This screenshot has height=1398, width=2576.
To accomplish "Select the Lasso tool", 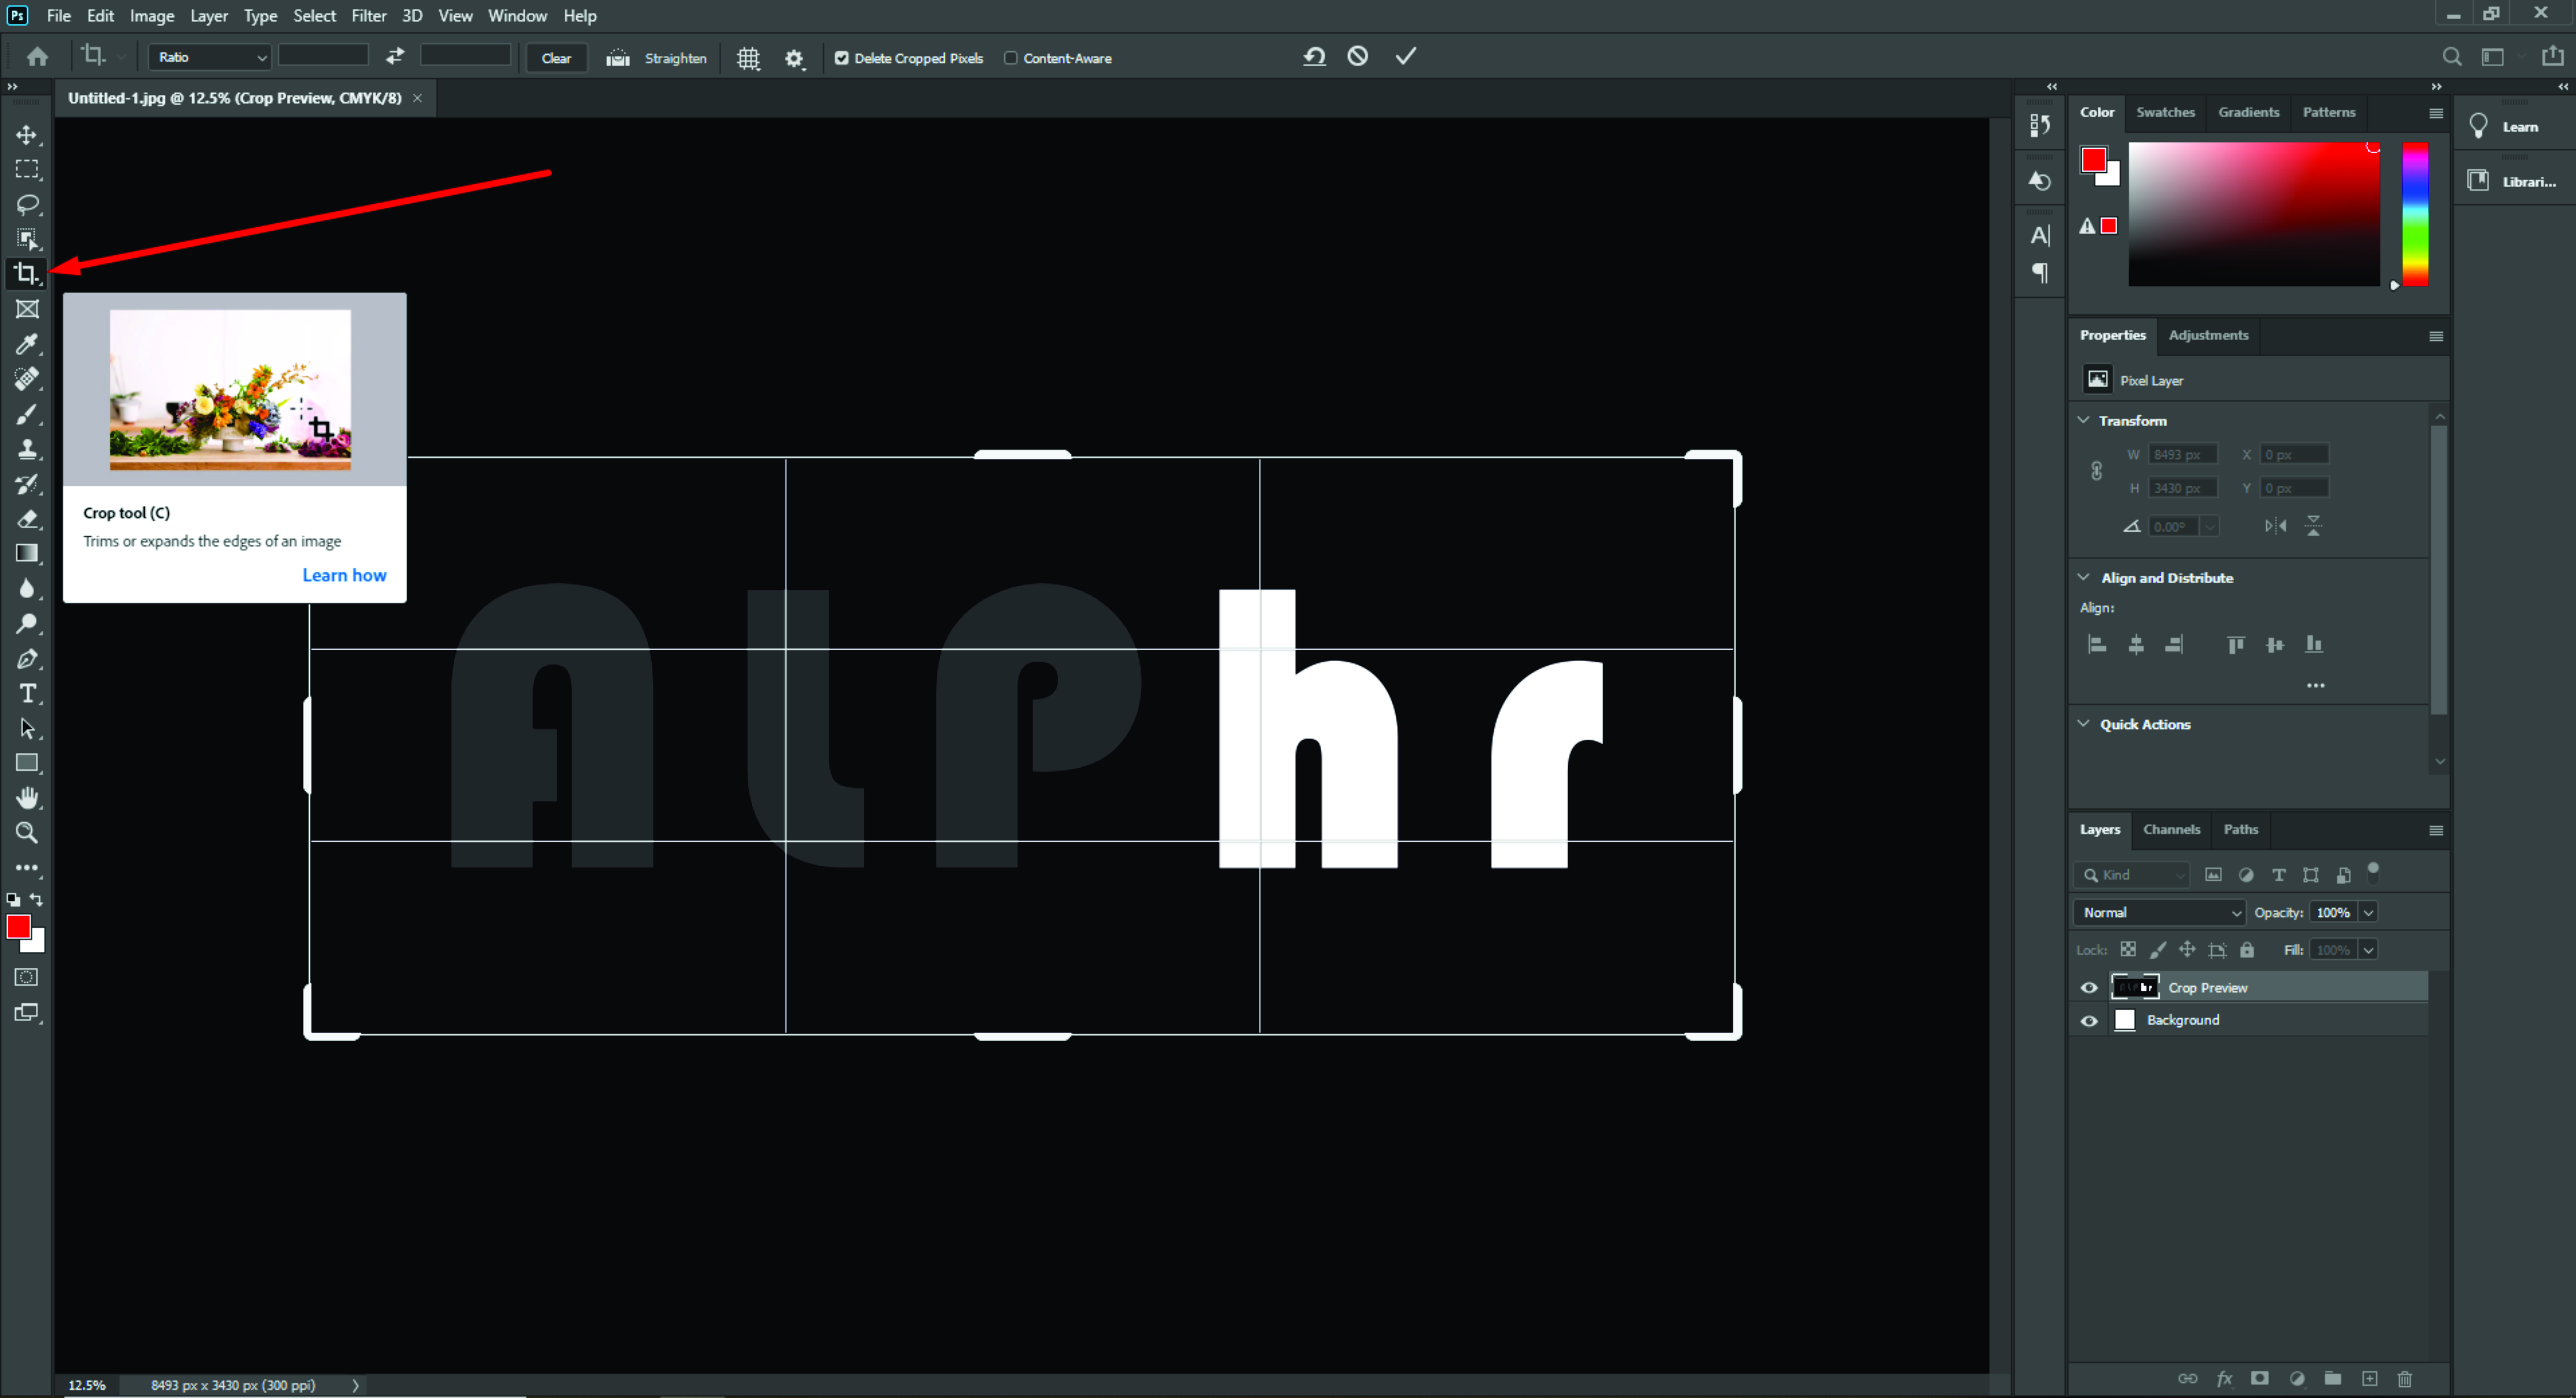I will tap(27, 204).
